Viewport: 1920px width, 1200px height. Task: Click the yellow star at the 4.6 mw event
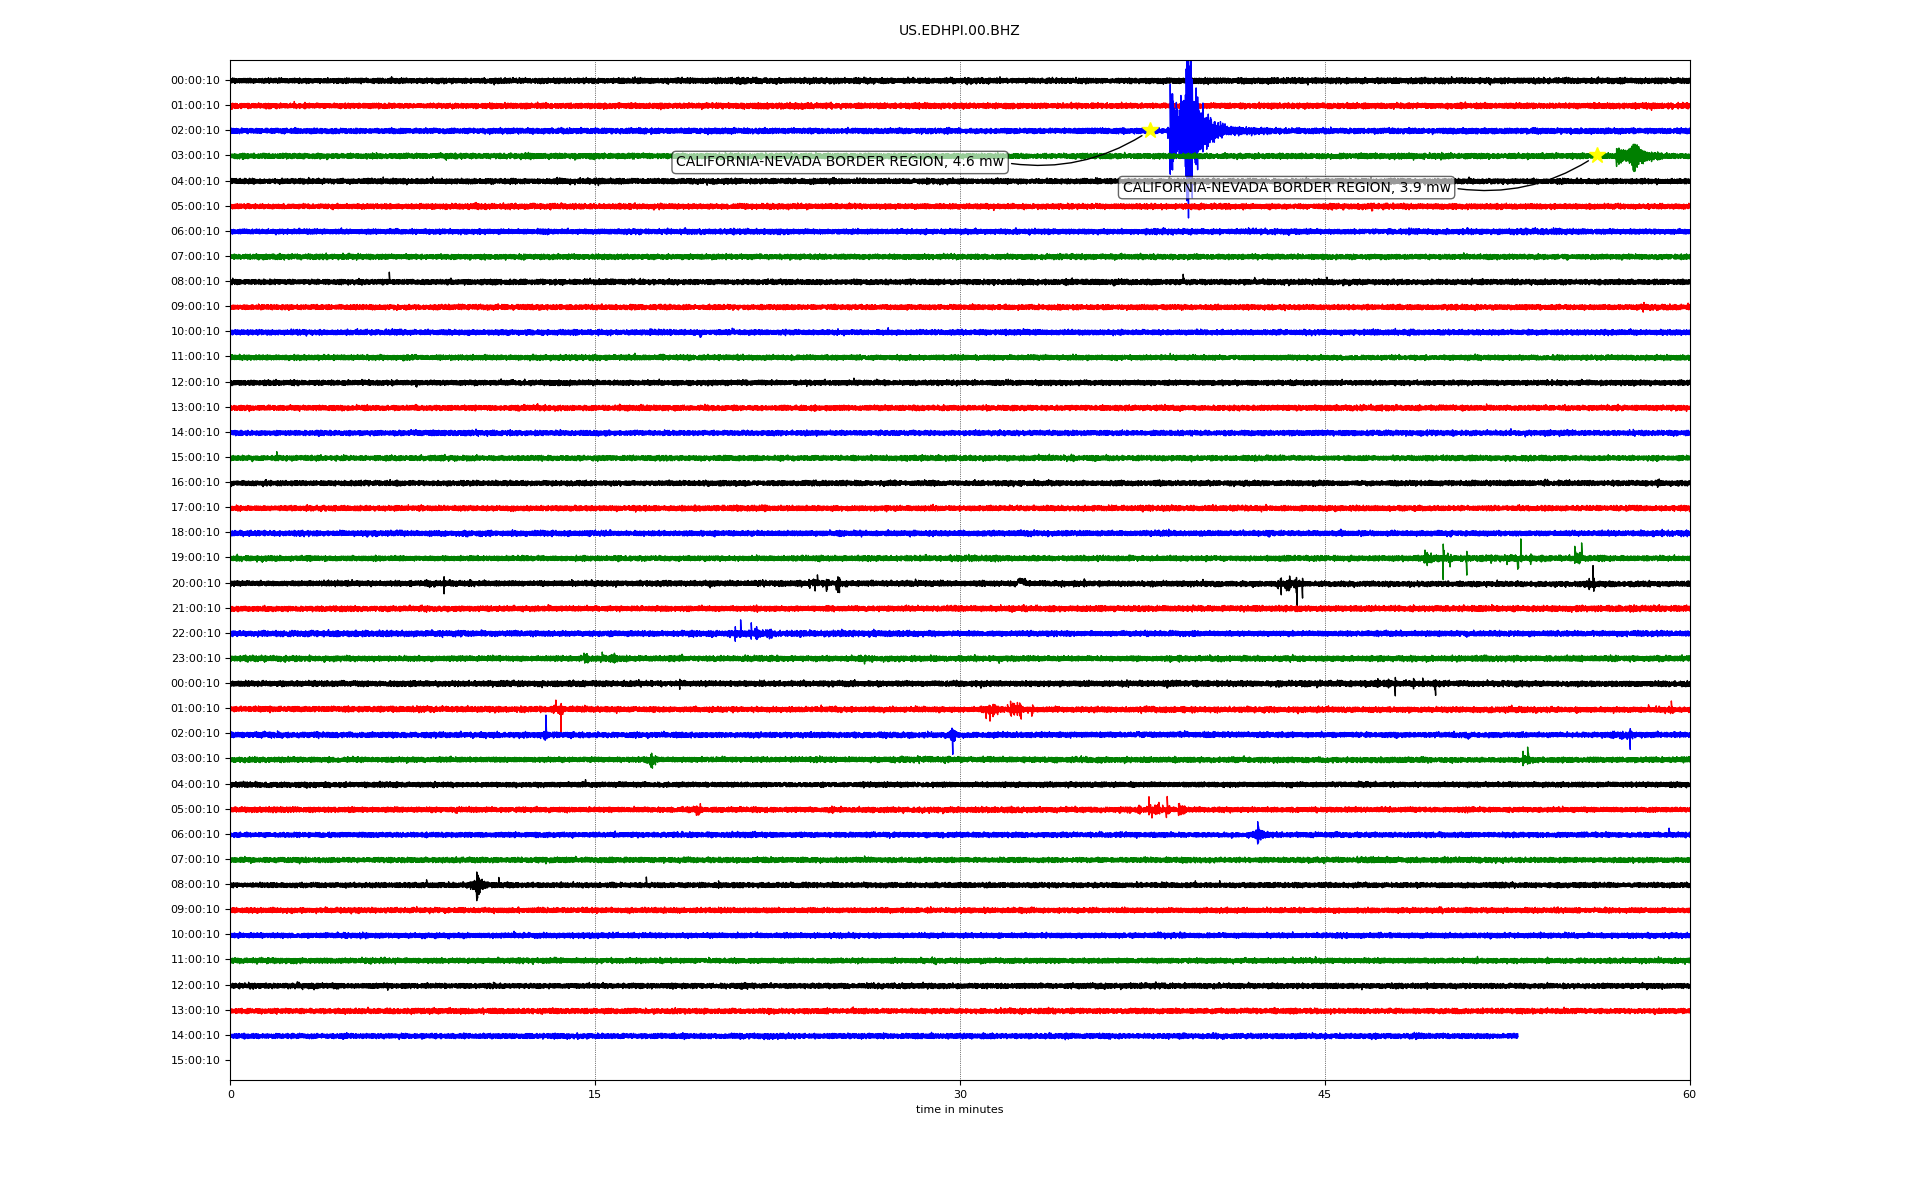tap(1150, 130)
